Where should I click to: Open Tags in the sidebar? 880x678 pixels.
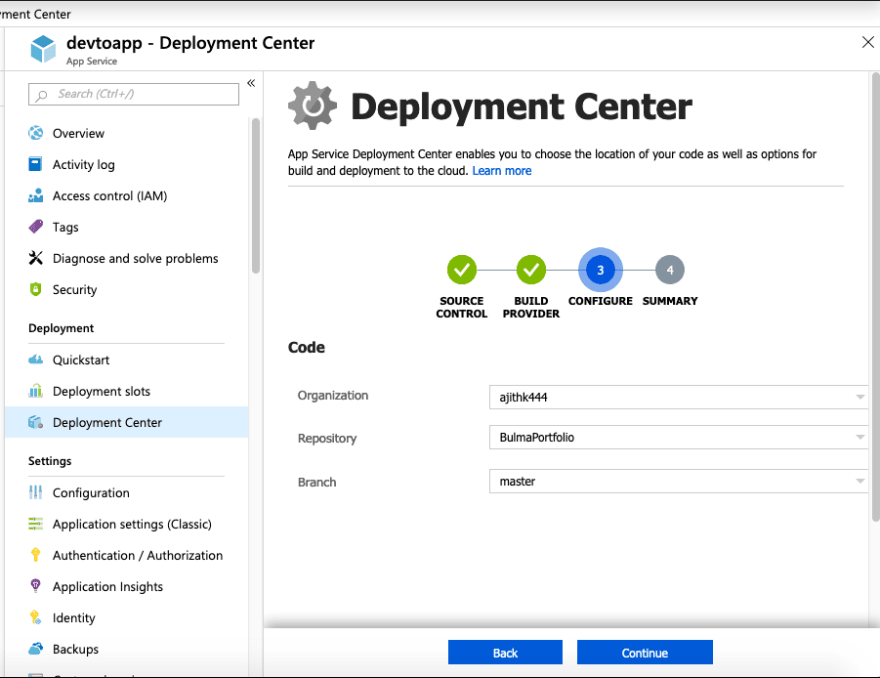(x=127, y=227)
